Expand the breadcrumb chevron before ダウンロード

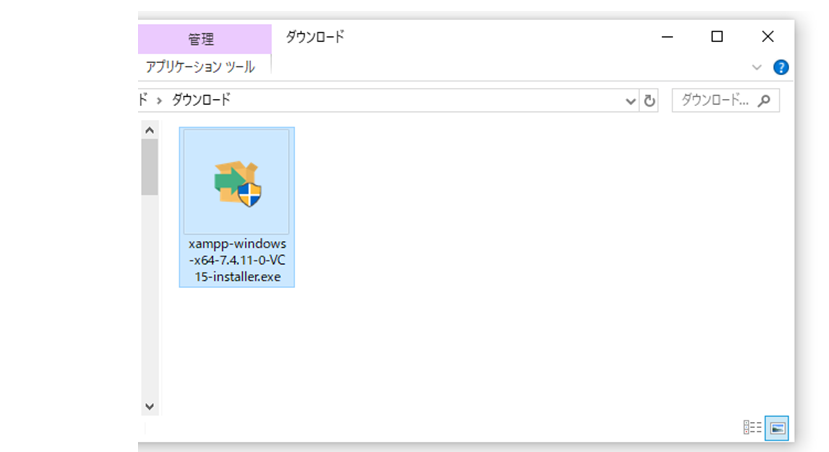click(159, 100)
